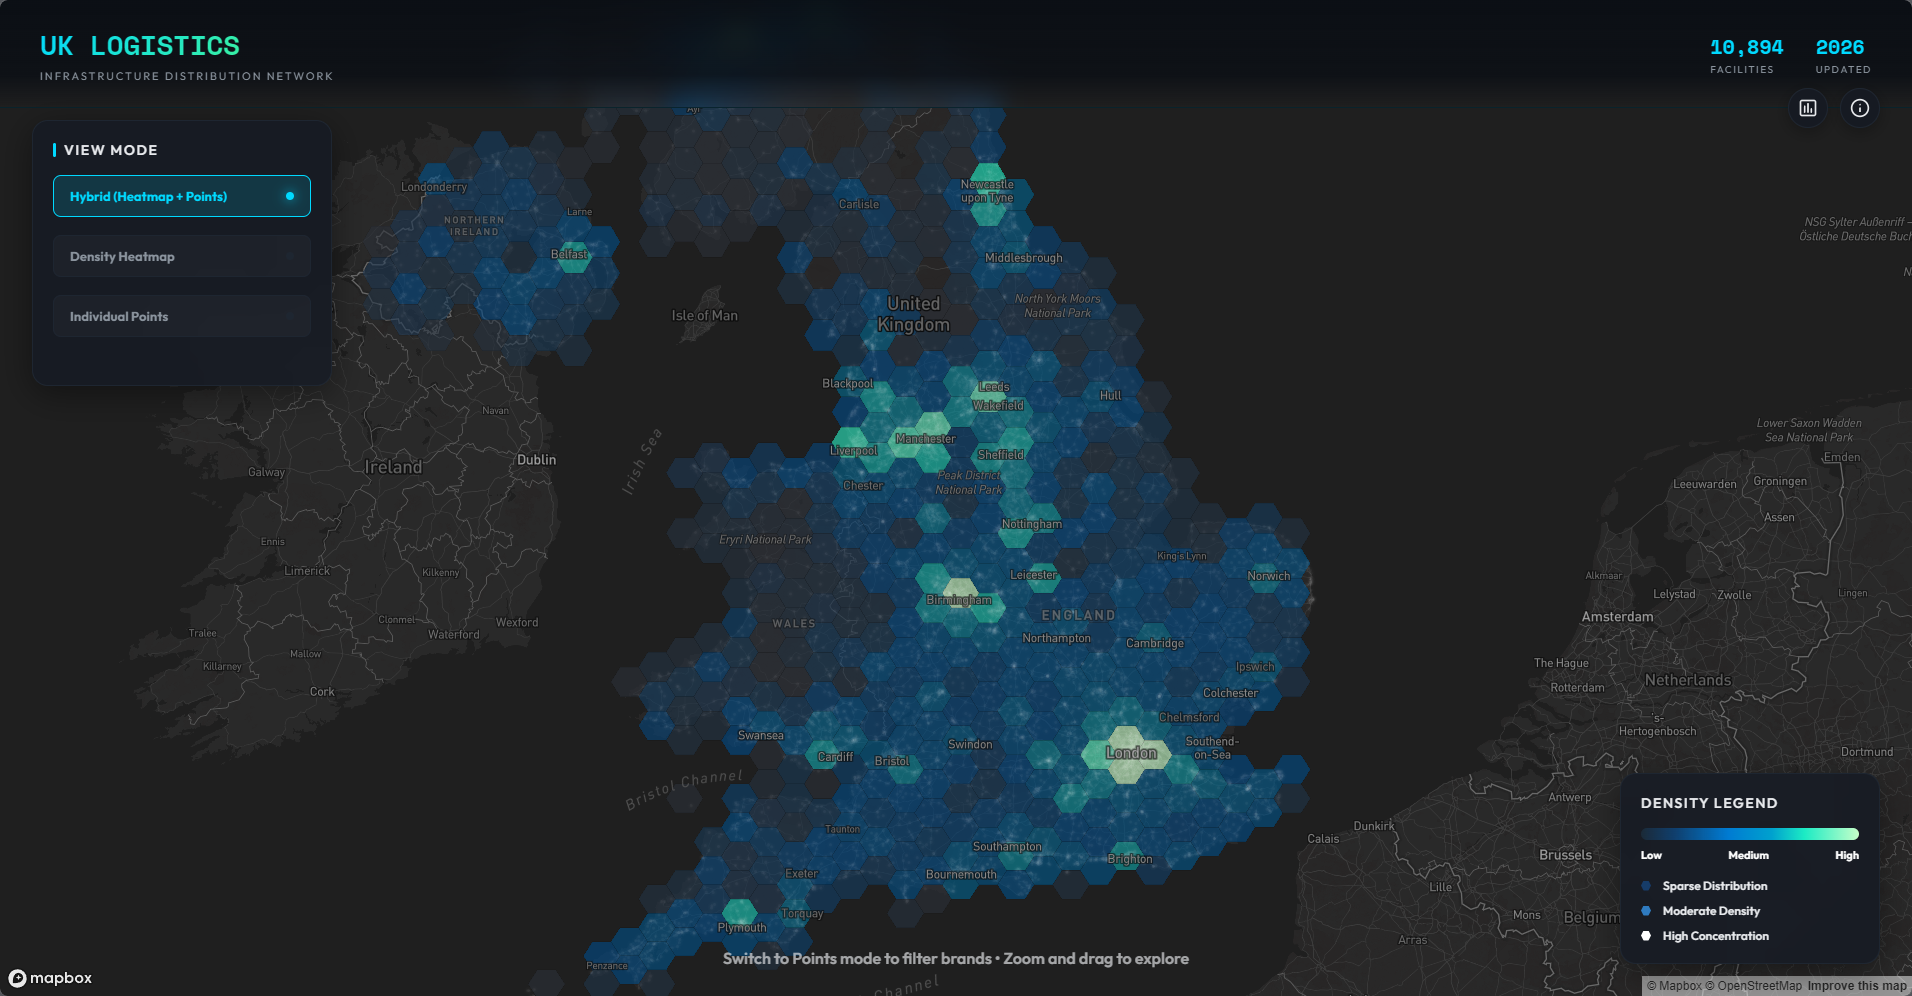Select Hybrid (Heatmap + Points) view mode
This screenshot has width=1912, height=996.
(x=181, y=196)
